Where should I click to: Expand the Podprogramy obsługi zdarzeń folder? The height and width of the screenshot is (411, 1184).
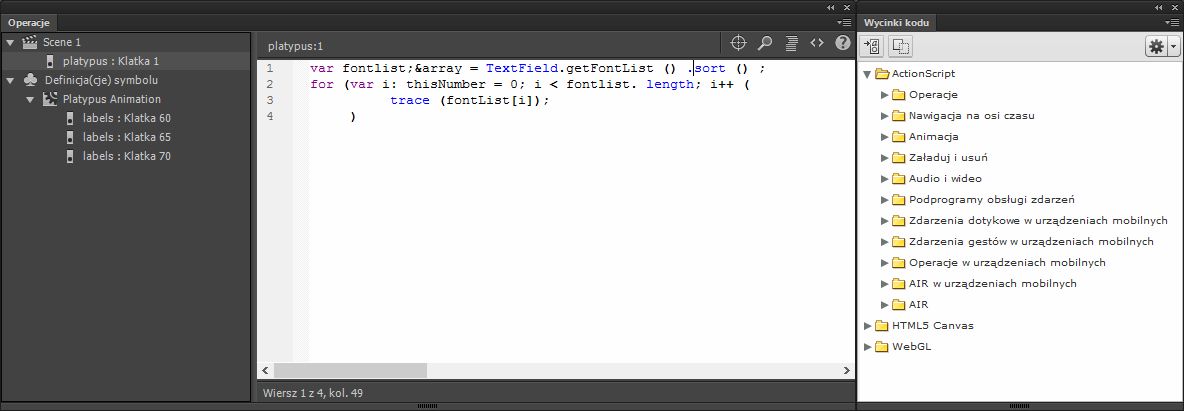[884, 200]
